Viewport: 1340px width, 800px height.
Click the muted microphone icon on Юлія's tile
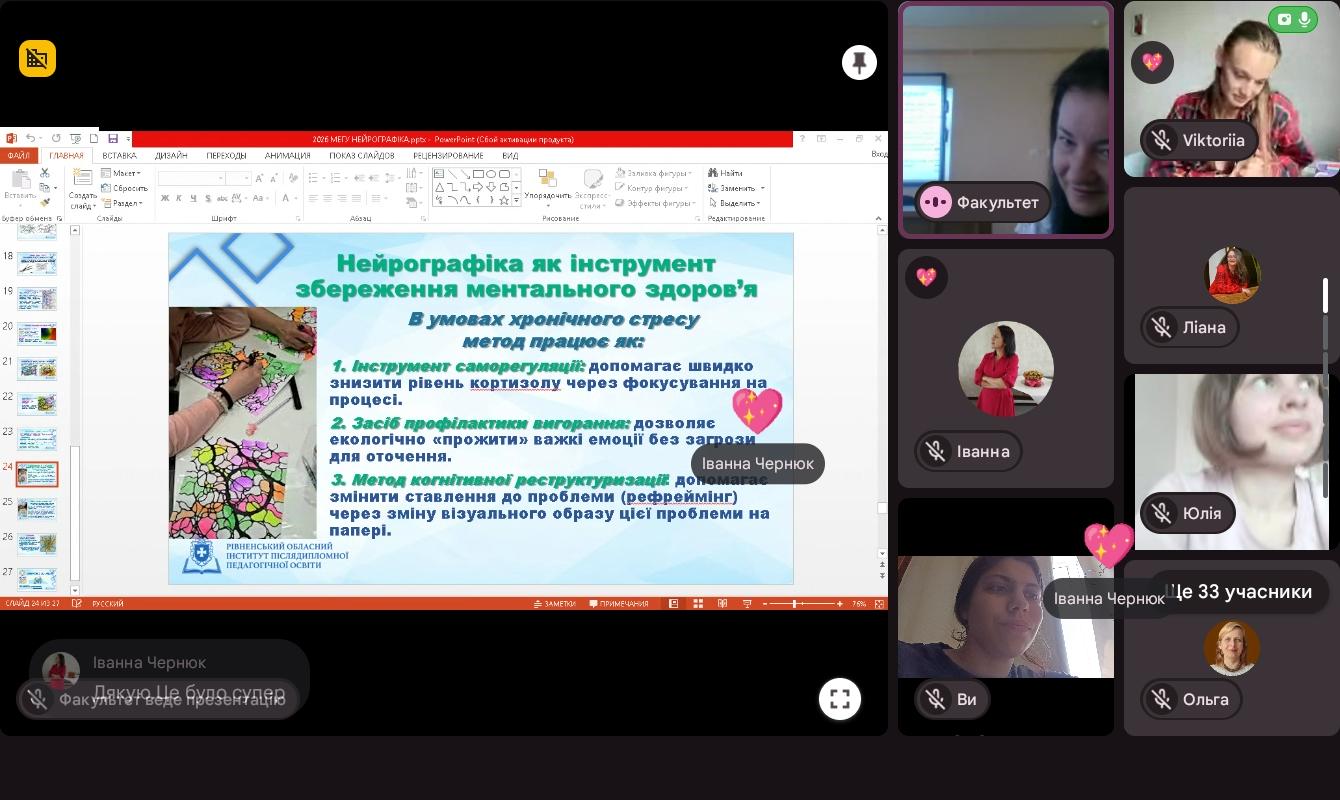[1161, 513]
